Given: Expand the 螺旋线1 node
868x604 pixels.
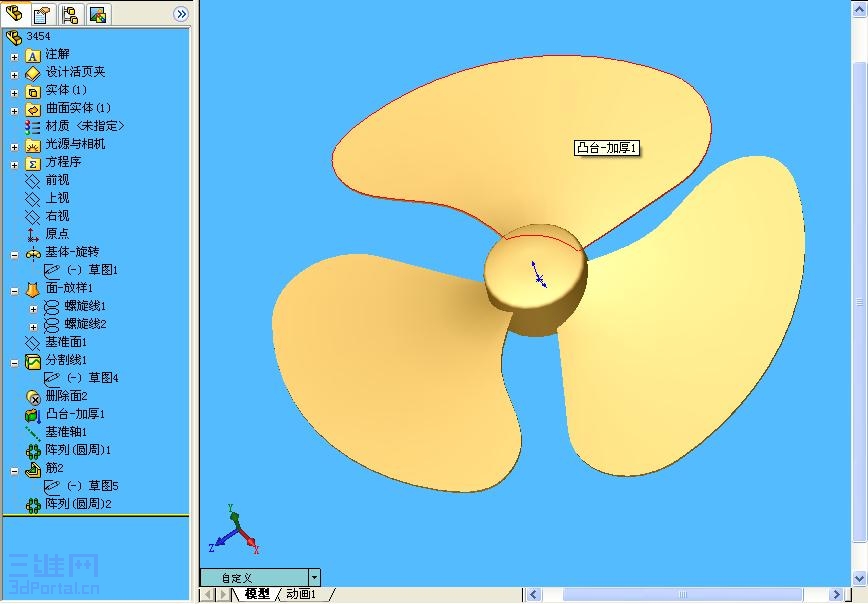Looking at the screenshot, I should coord(33,309).
